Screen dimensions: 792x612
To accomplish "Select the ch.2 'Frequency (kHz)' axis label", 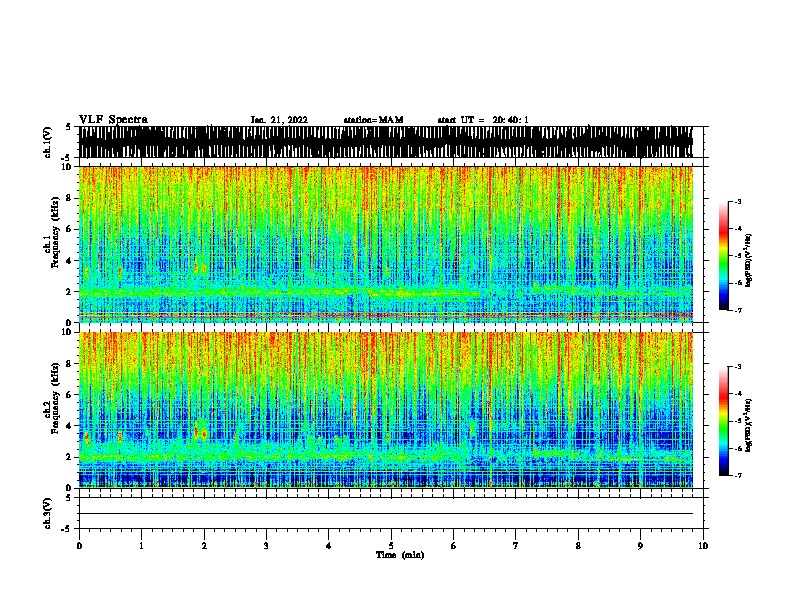I will coord(55,398).
